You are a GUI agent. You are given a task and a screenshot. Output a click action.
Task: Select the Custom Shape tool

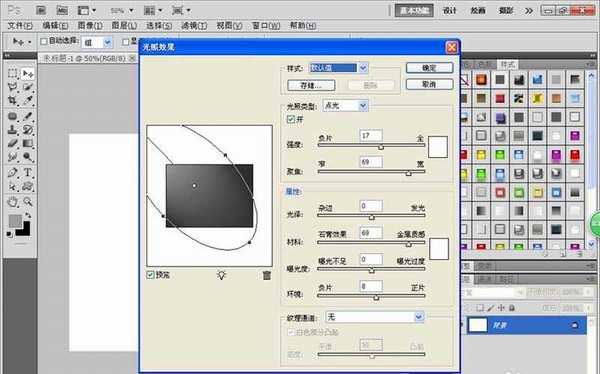click(28, 186)
